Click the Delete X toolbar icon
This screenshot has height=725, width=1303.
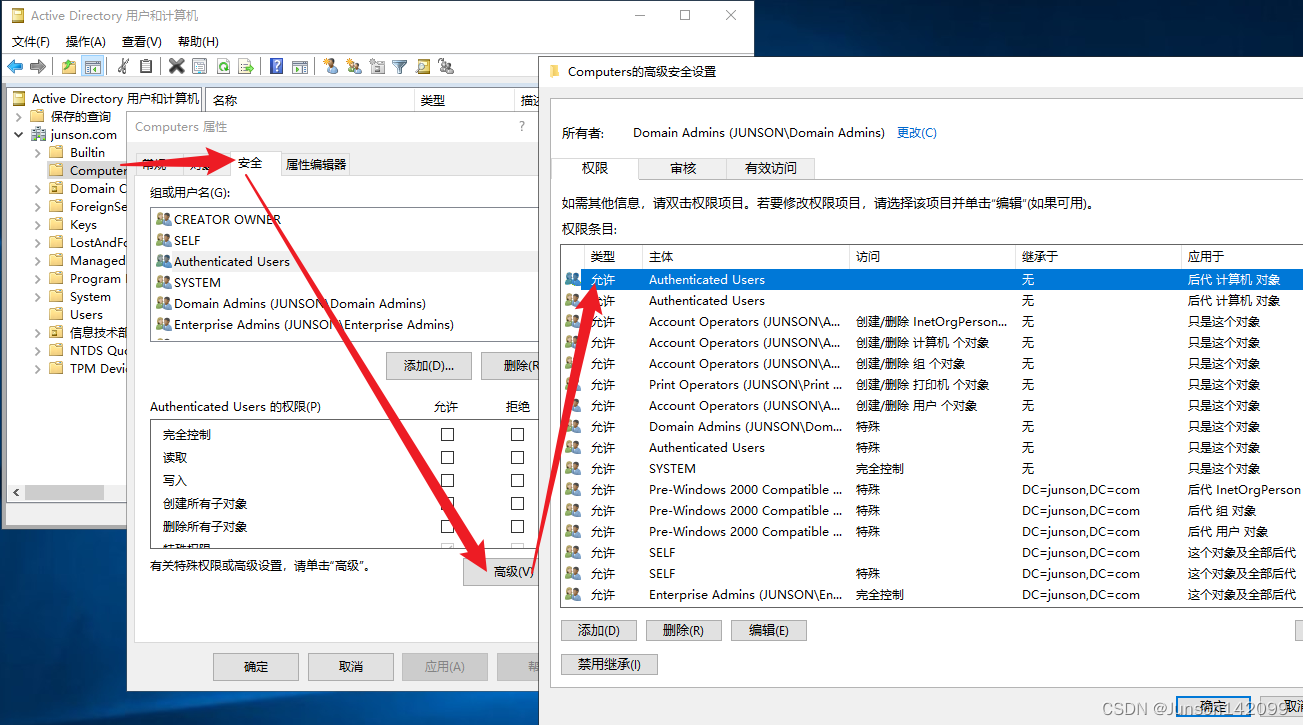click(x=177, y=66)
